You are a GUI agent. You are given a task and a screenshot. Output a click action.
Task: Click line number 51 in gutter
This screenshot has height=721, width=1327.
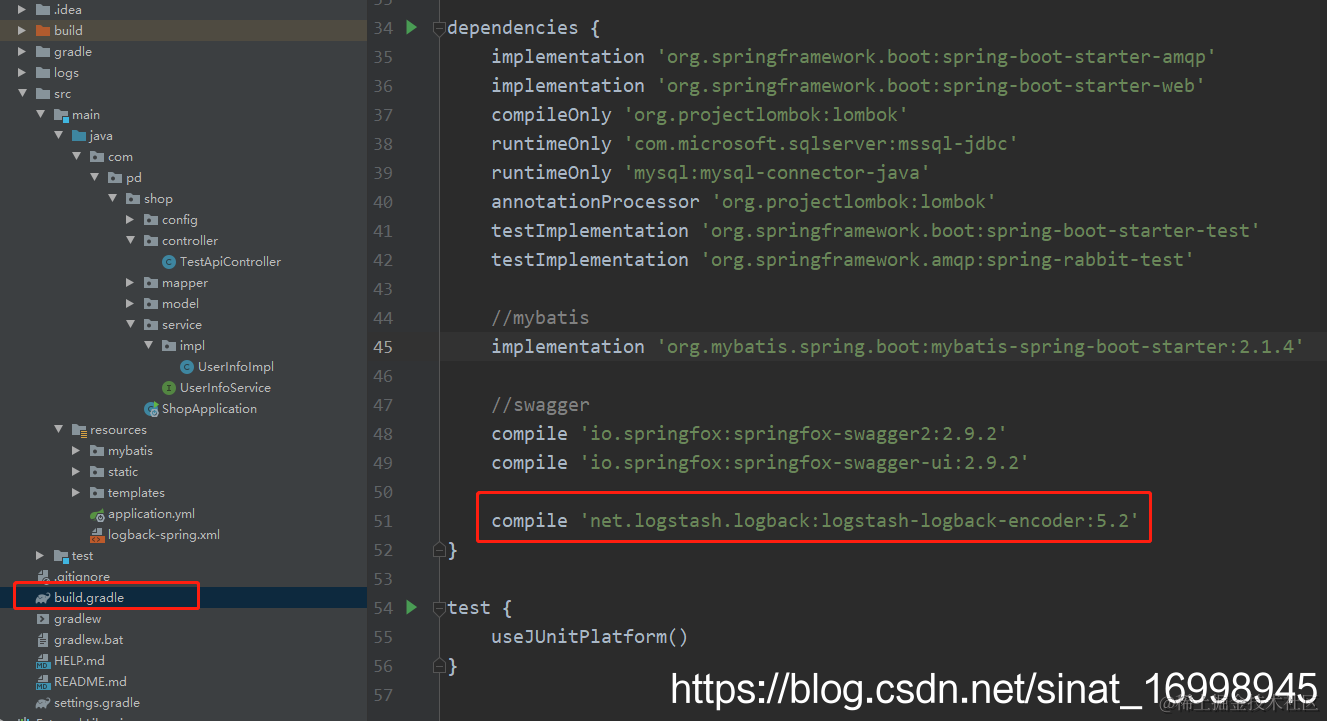click(x=383, y=520)
